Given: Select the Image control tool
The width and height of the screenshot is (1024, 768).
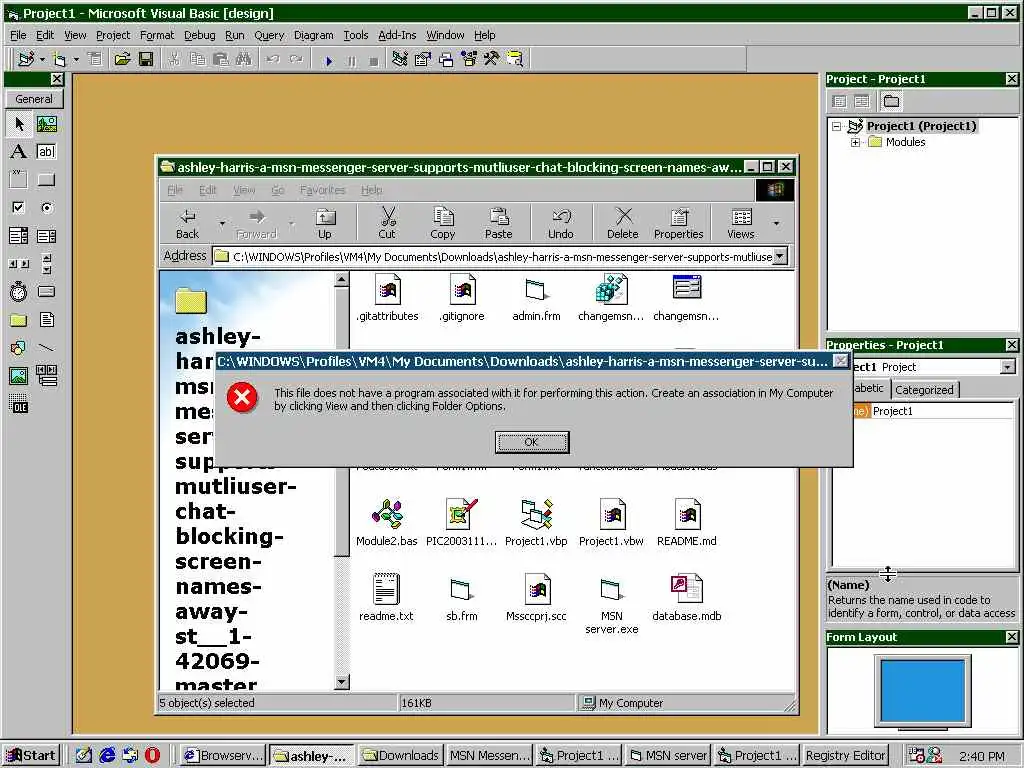Looking at the screenshot, I should [19, 376].
